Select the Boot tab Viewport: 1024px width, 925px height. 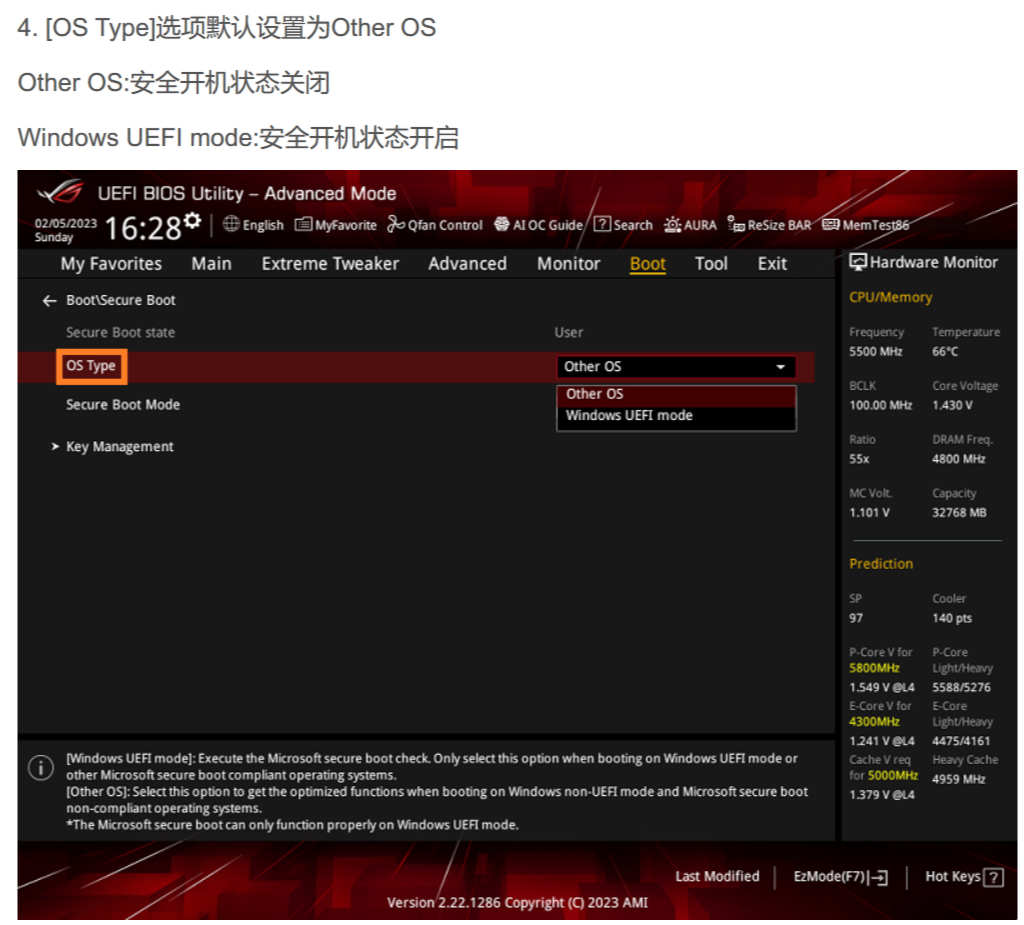point(648,264)
